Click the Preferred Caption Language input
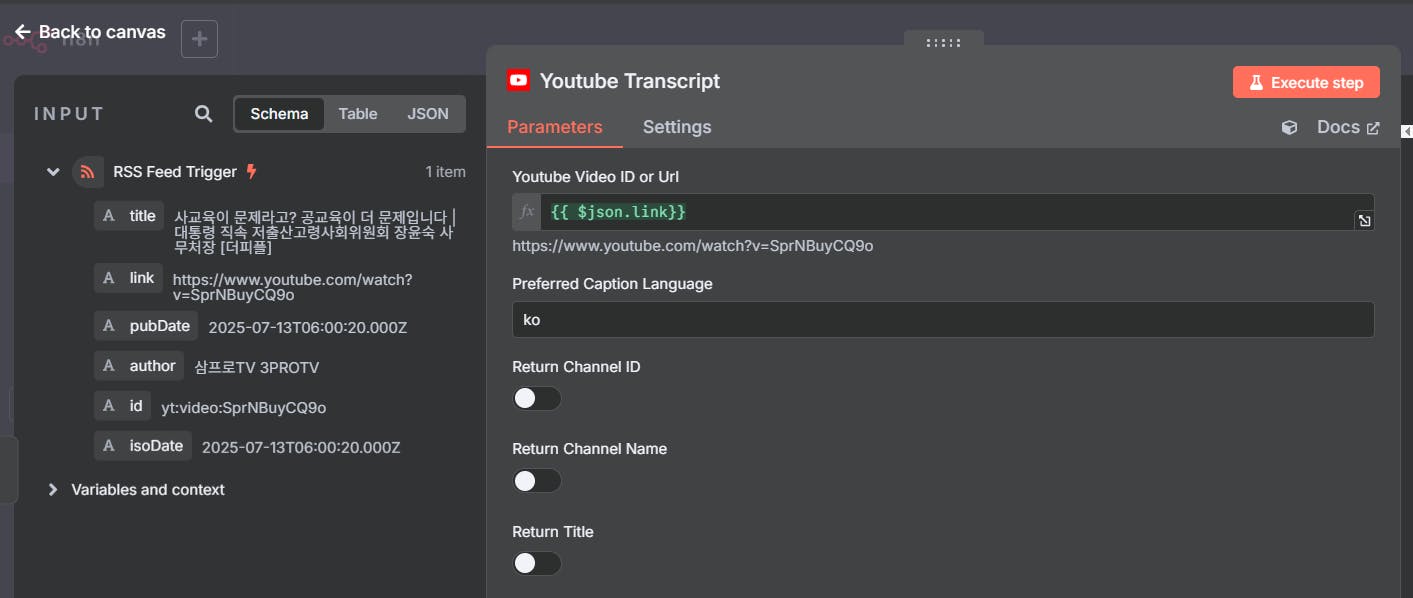The height and width of the screenshot is (598, 1413). point(943,320)
